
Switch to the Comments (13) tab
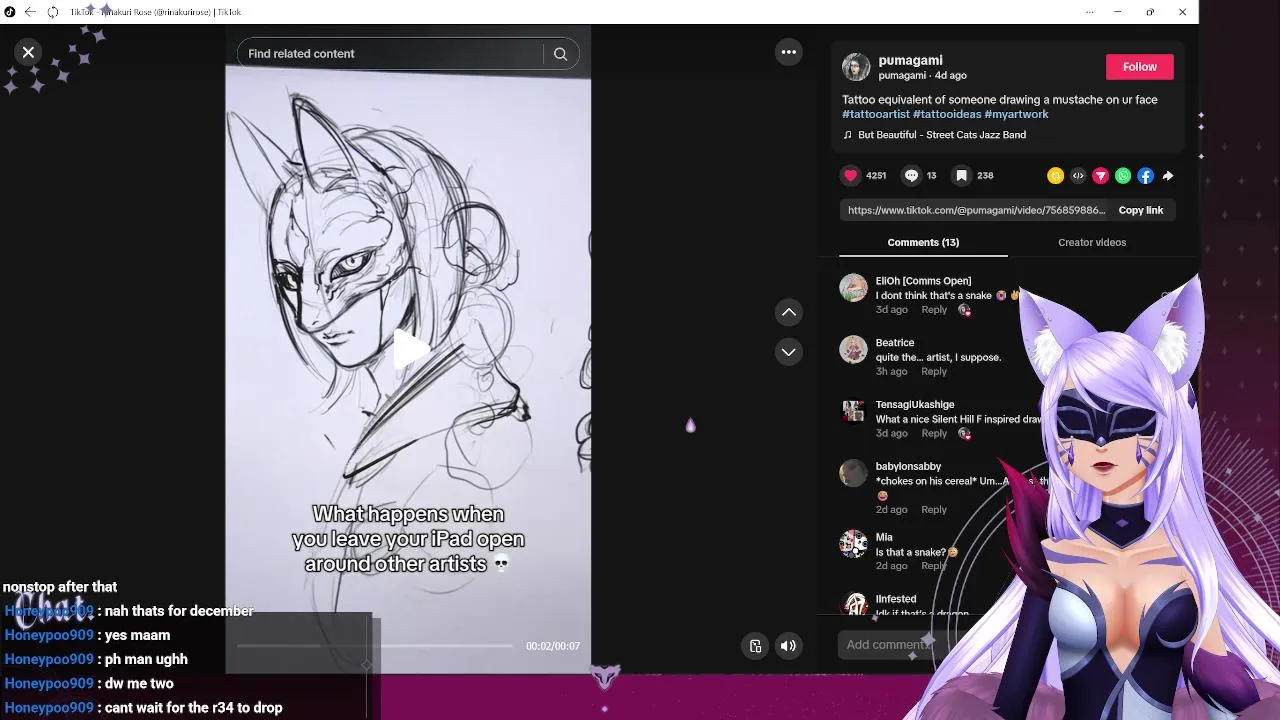pos(923,242)
